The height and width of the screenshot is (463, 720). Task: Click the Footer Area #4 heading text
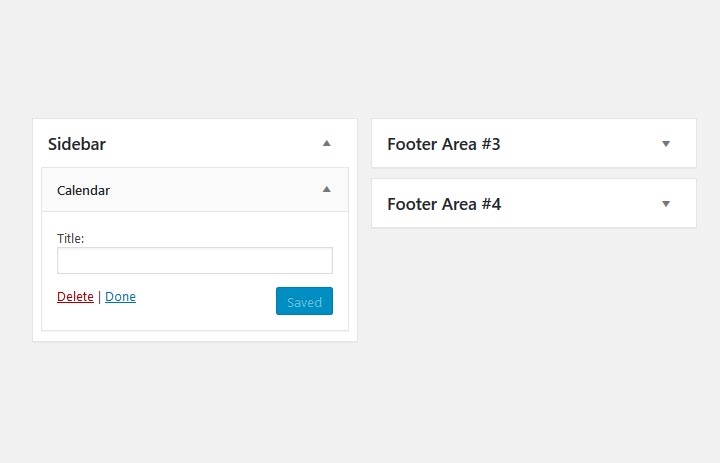click(444, 204)
